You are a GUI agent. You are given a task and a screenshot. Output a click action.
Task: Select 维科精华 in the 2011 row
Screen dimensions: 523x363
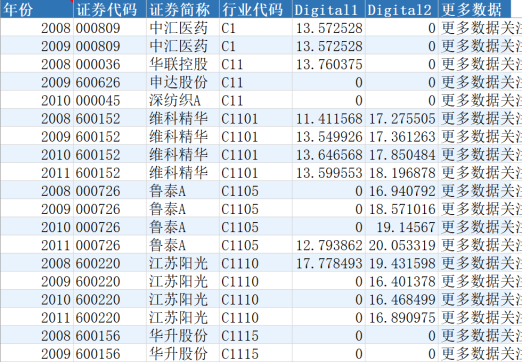pyautogui.click(x=183, y=172)
